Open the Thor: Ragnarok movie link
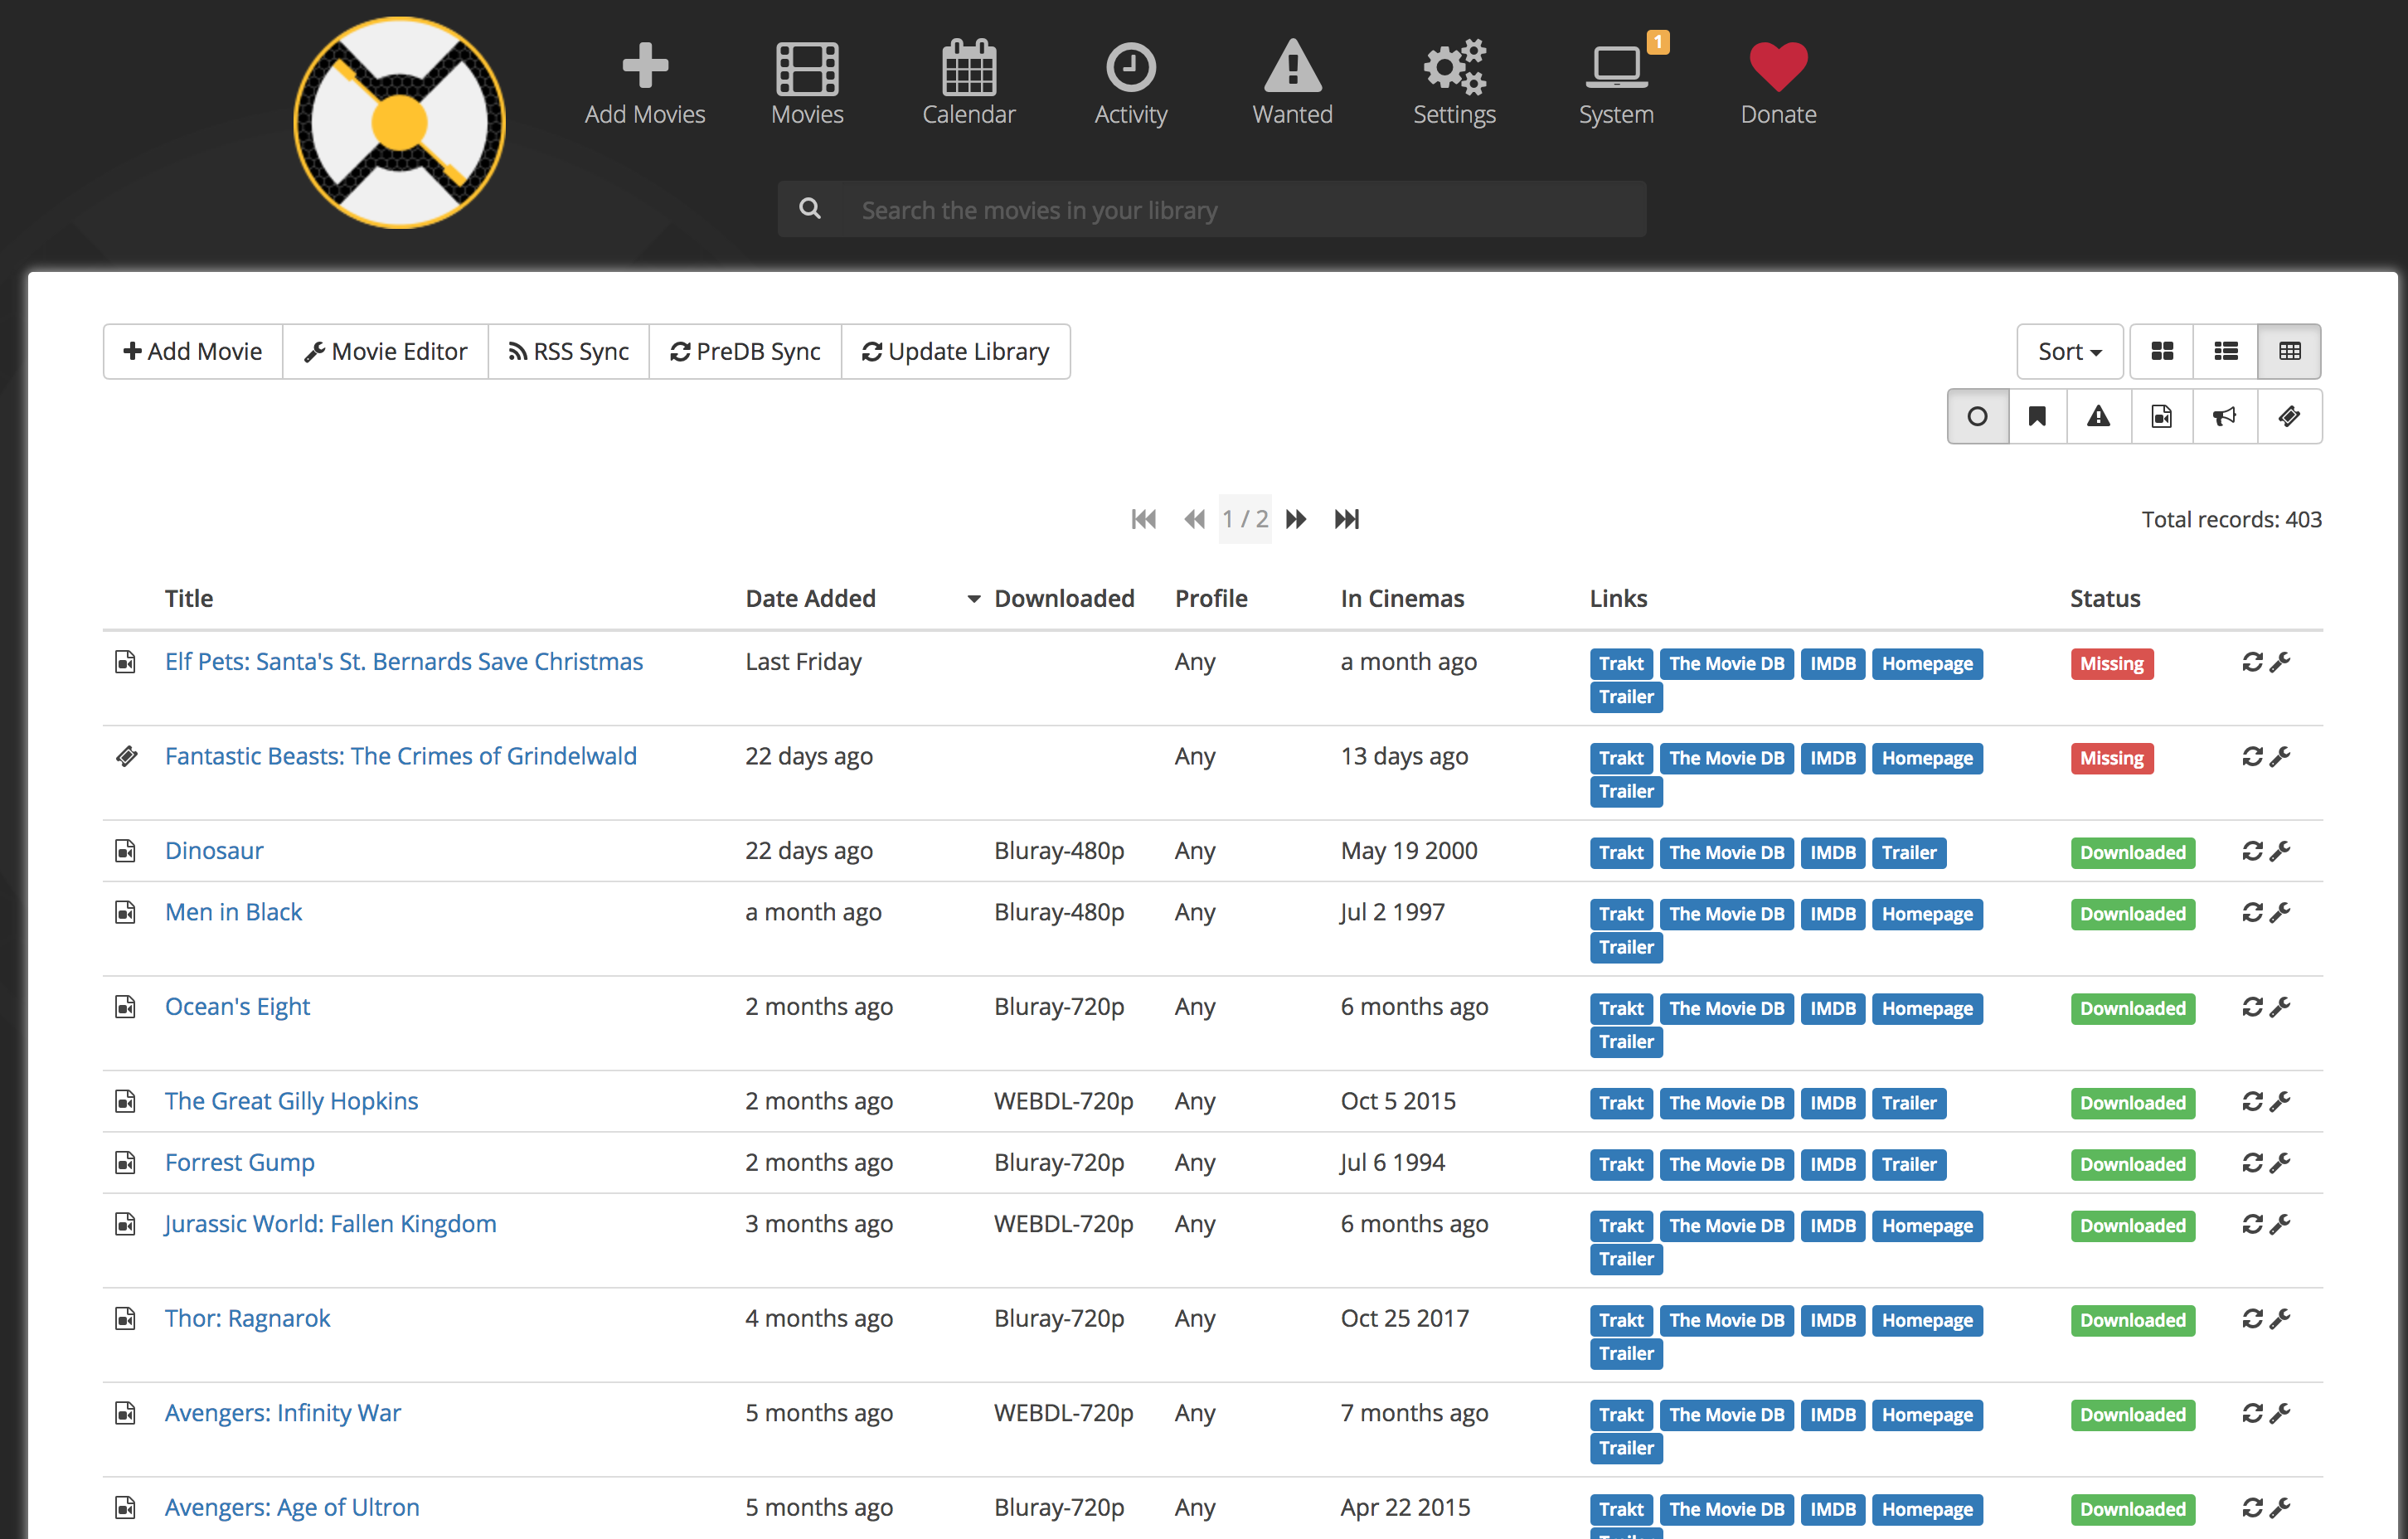This screenshot has height=1539, width=2408. point(247,1318)
